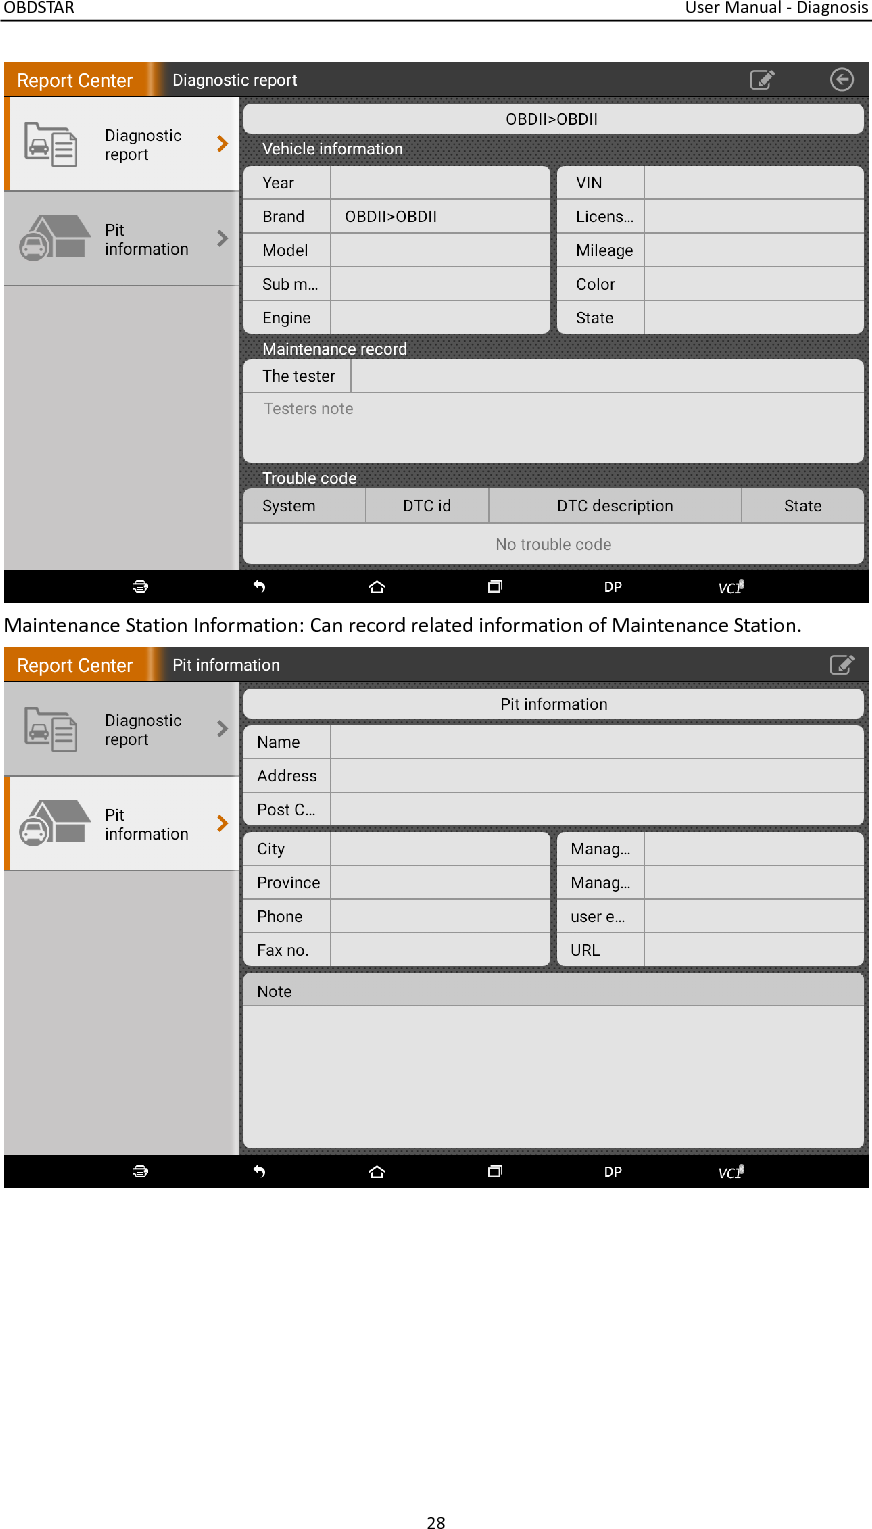This screenshot has width=872, height=1529.
Task: Click Phone input field
Action: [x=440, y=916]
